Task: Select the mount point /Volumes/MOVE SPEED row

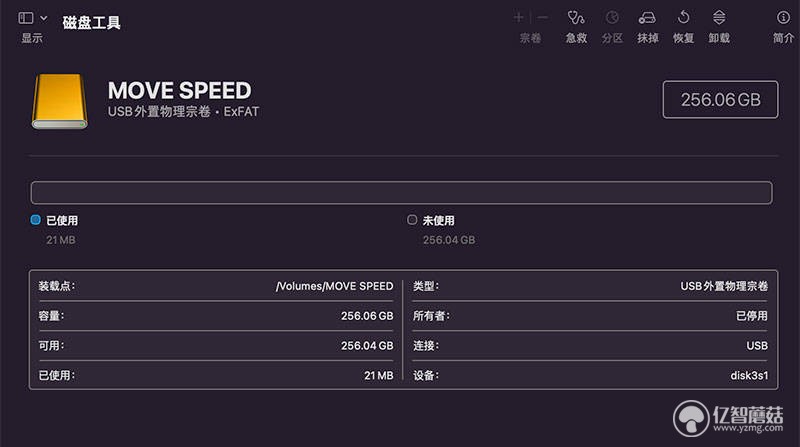Action: (216, 286)
